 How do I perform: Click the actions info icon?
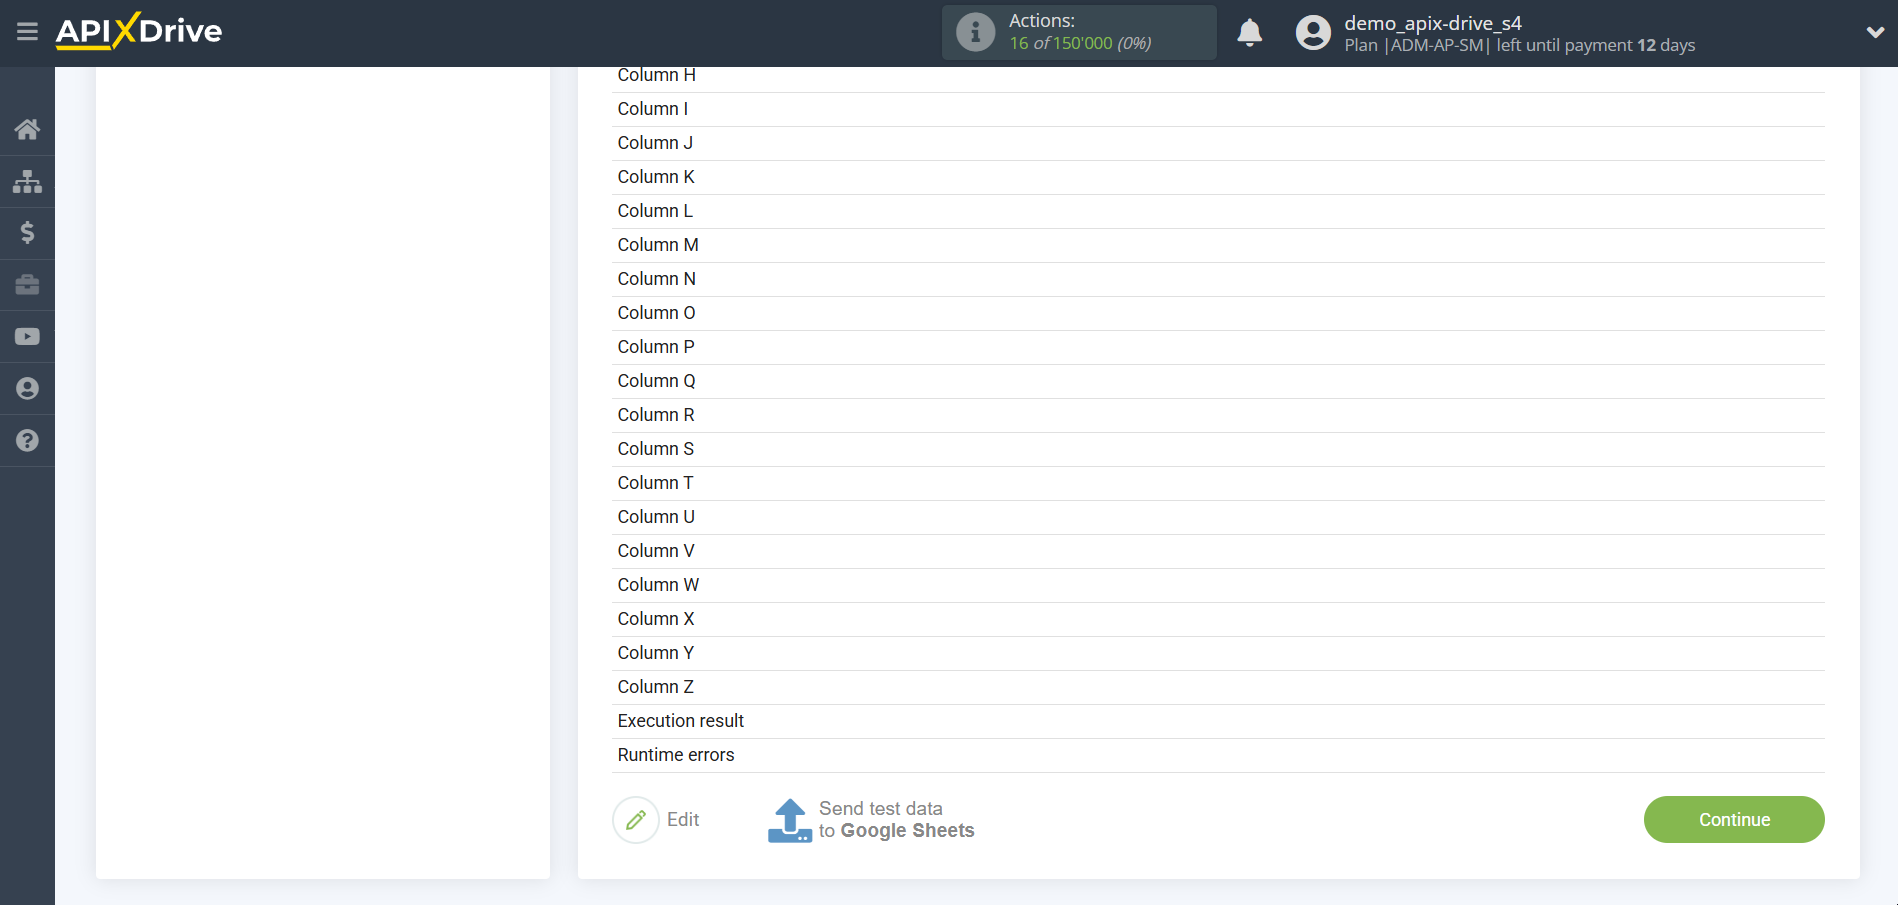click(975, 32)
